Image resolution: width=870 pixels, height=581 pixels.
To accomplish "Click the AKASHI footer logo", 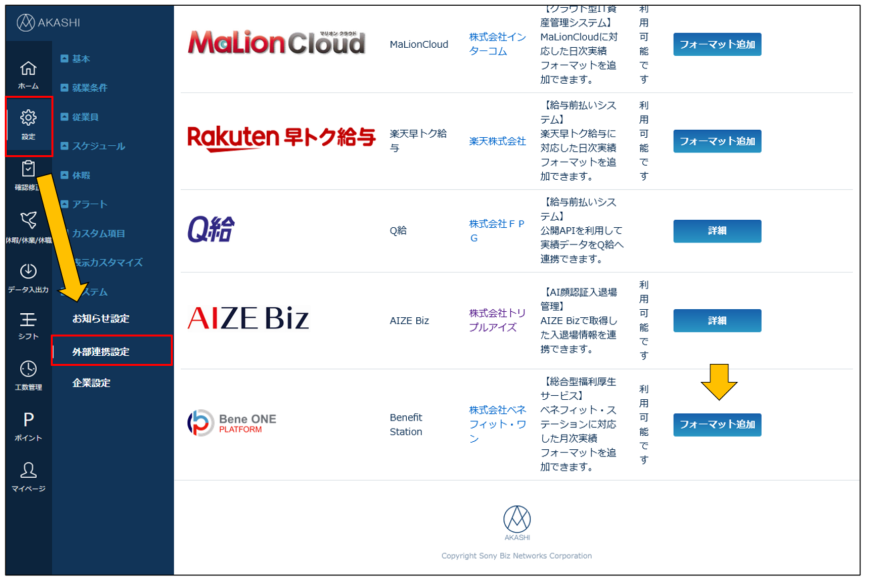I will [517, 523].
